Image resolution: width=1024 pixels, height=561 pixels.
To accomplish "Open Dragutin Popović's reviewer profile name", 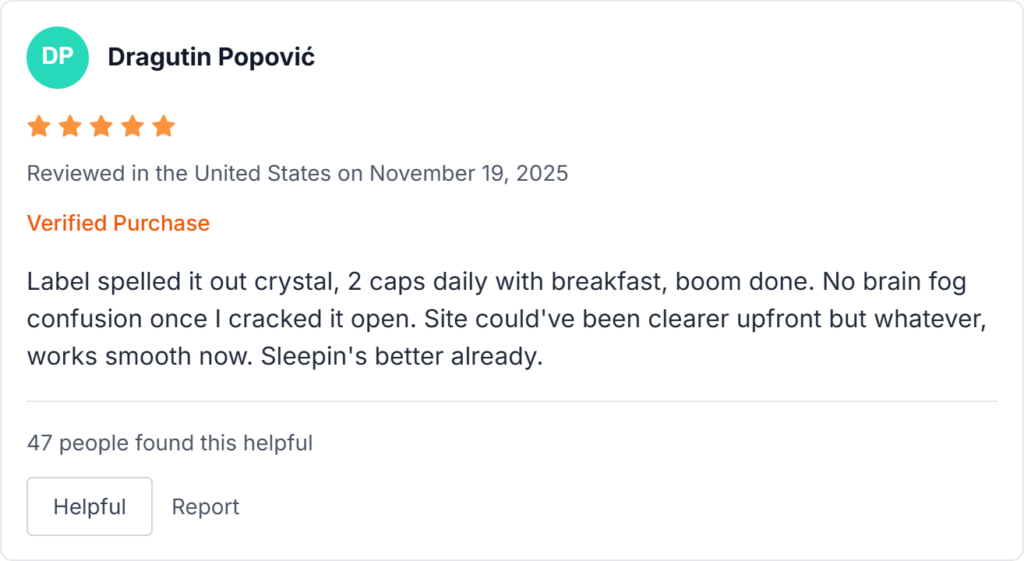I will (211, 57).
